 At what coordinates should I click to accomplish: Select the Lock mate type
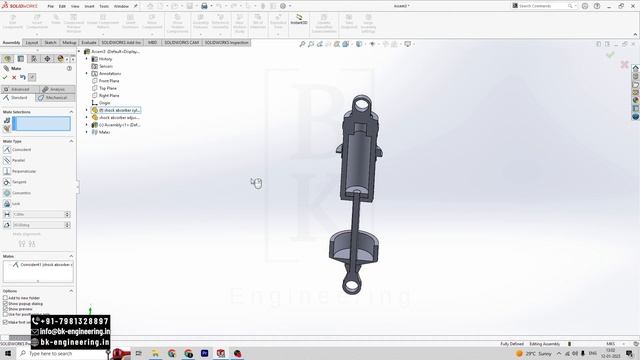[x=12, y=203]
